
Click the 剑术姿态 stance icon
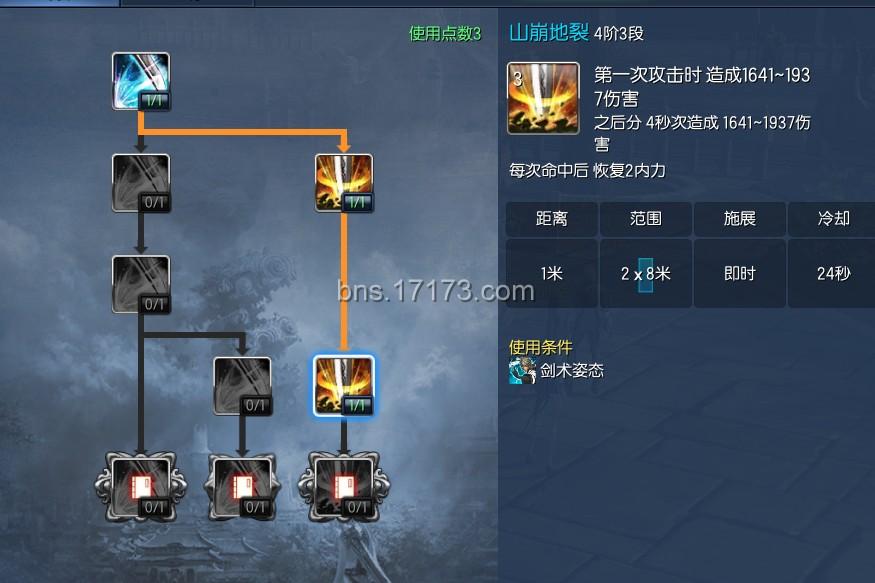pos(522,371)
